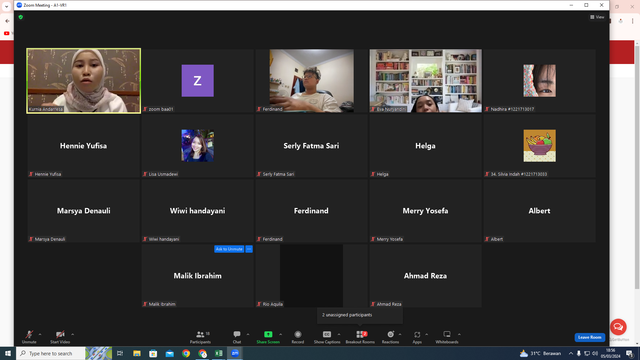This screenshot has width=640, height=360.
Task: Select Kurnia Andarnisa's video tile
Action: click(x=84, y=81)
